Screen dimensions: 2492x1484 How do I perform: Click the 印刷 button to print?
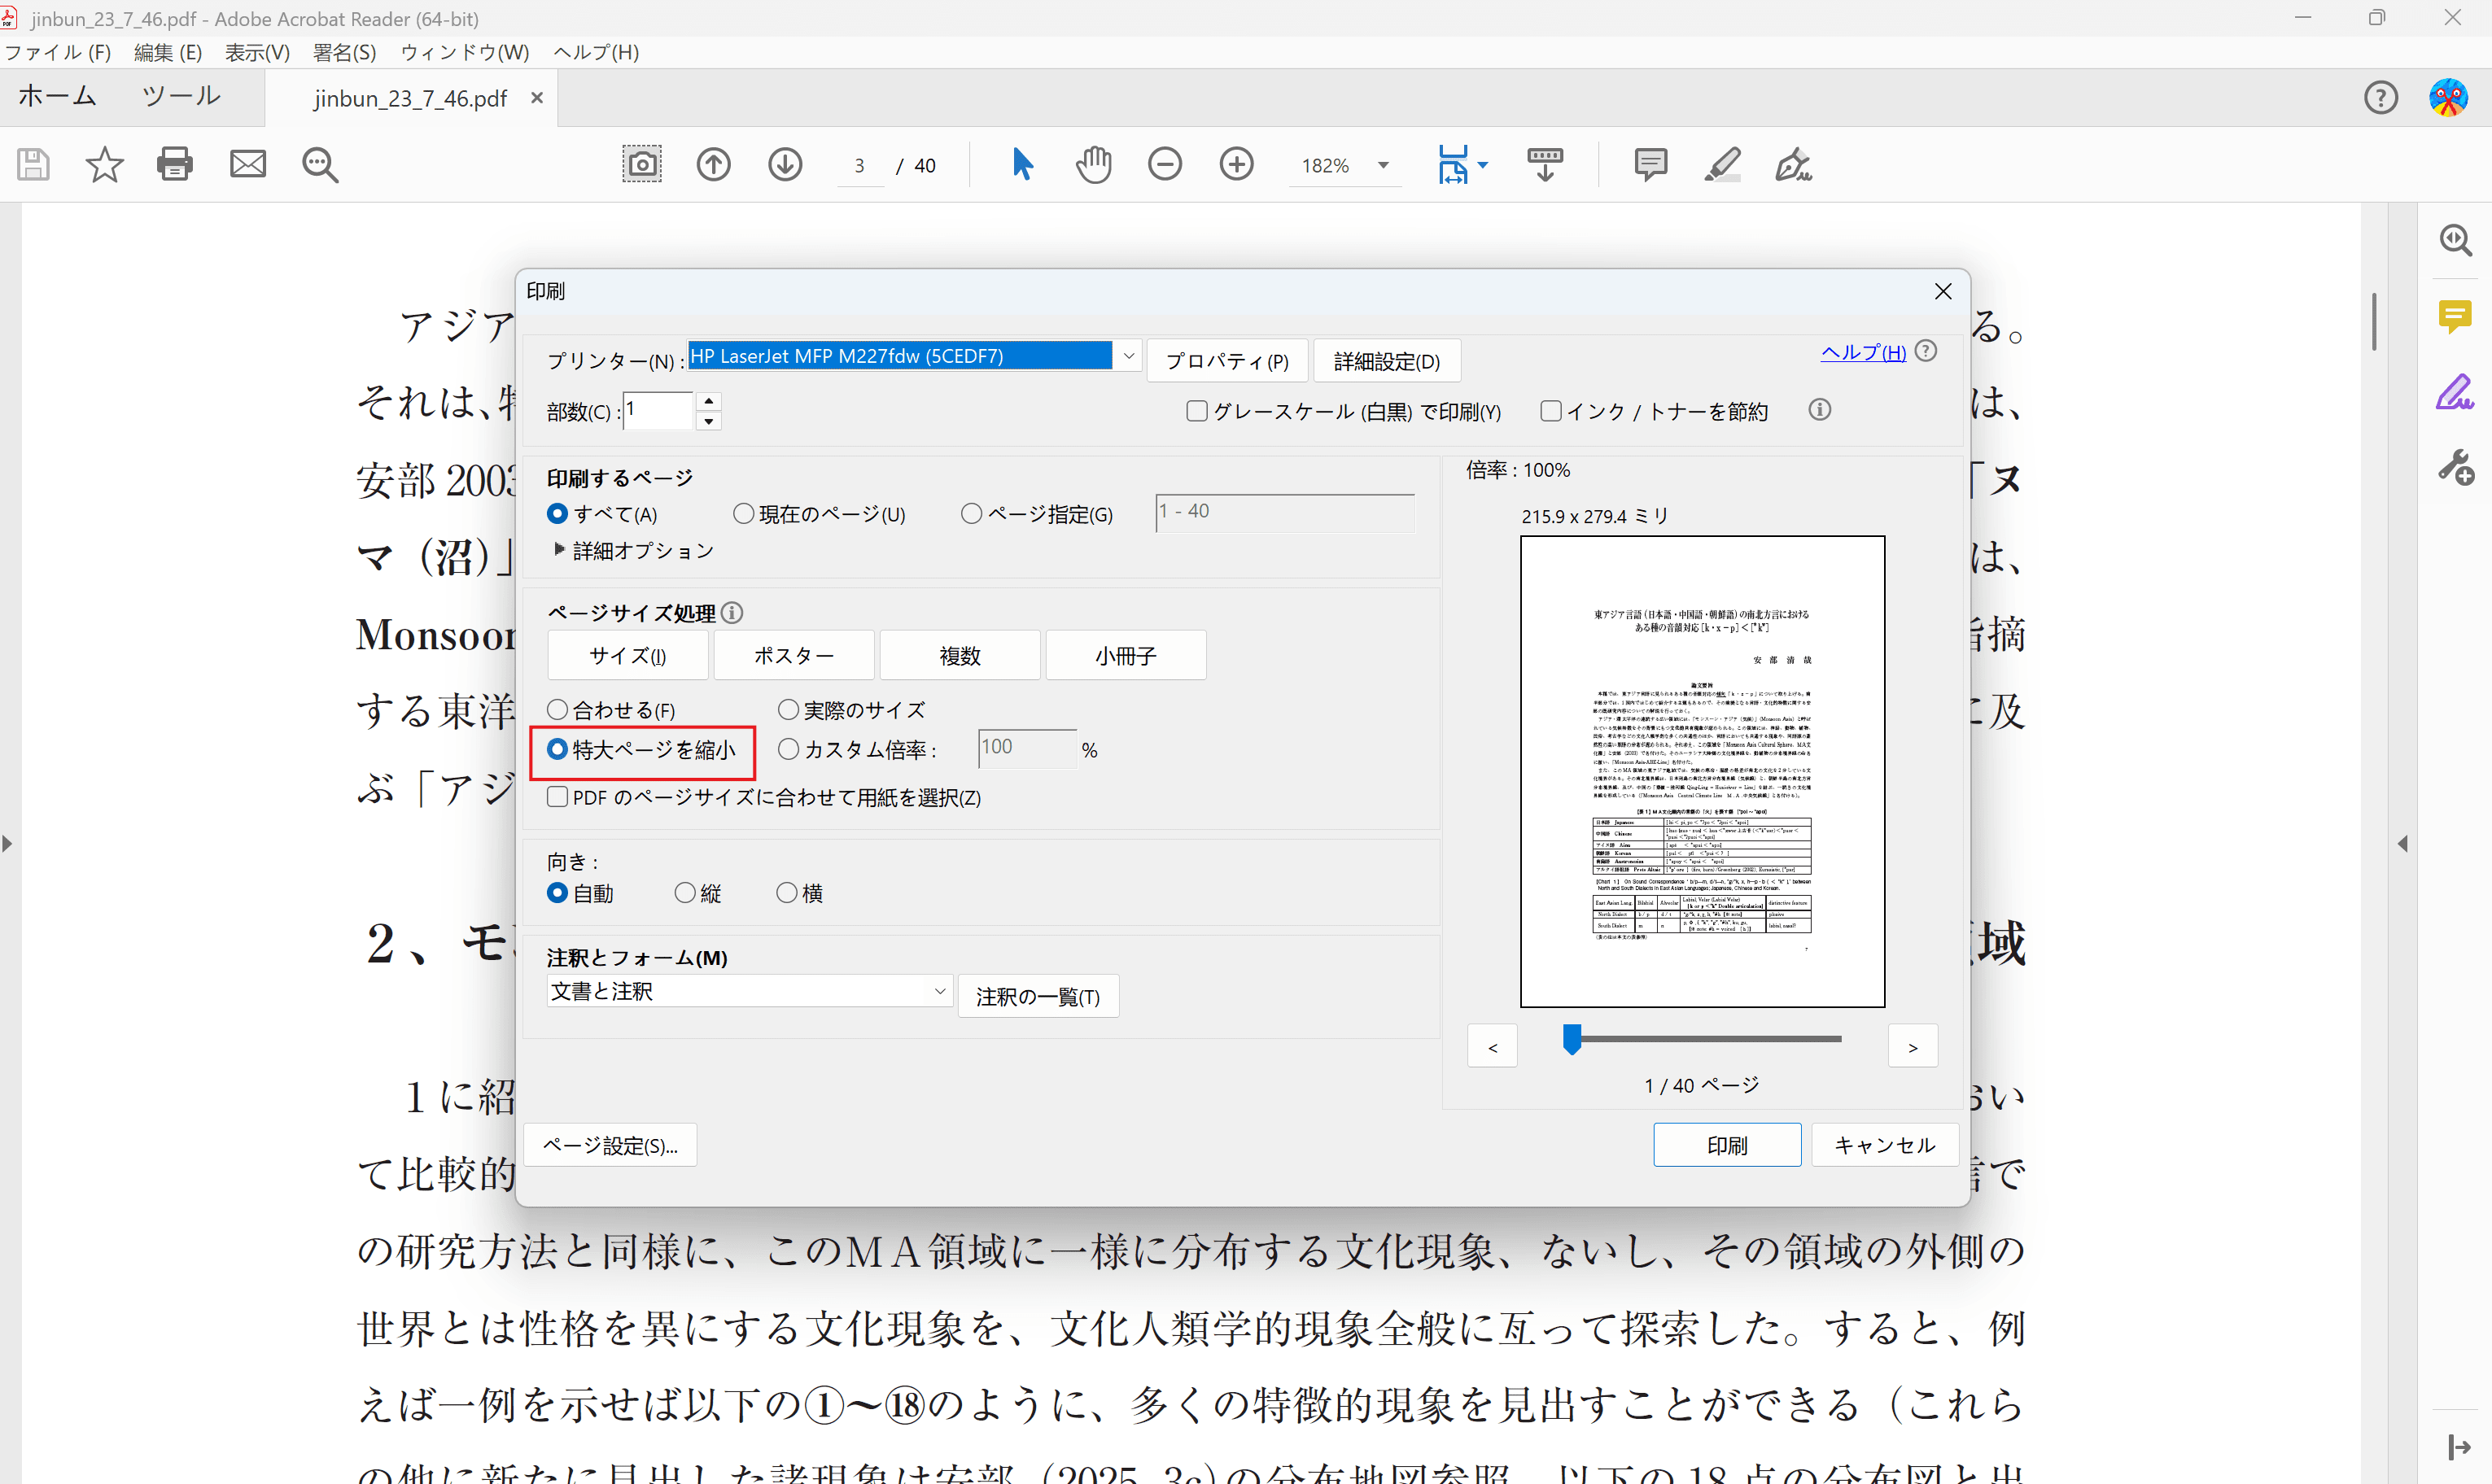tap(1727, 1144)
